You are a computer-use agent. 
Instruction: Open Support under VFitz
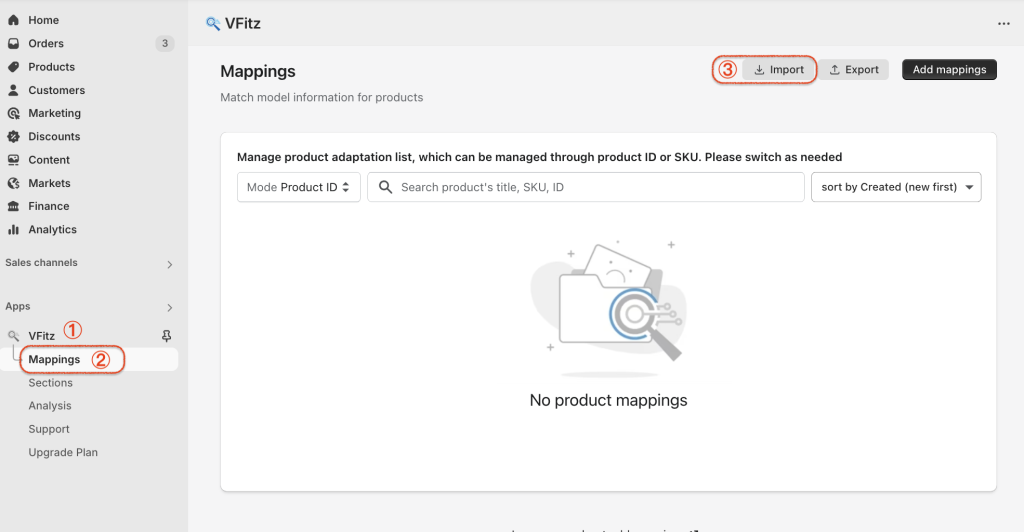[x=49, y=430]
